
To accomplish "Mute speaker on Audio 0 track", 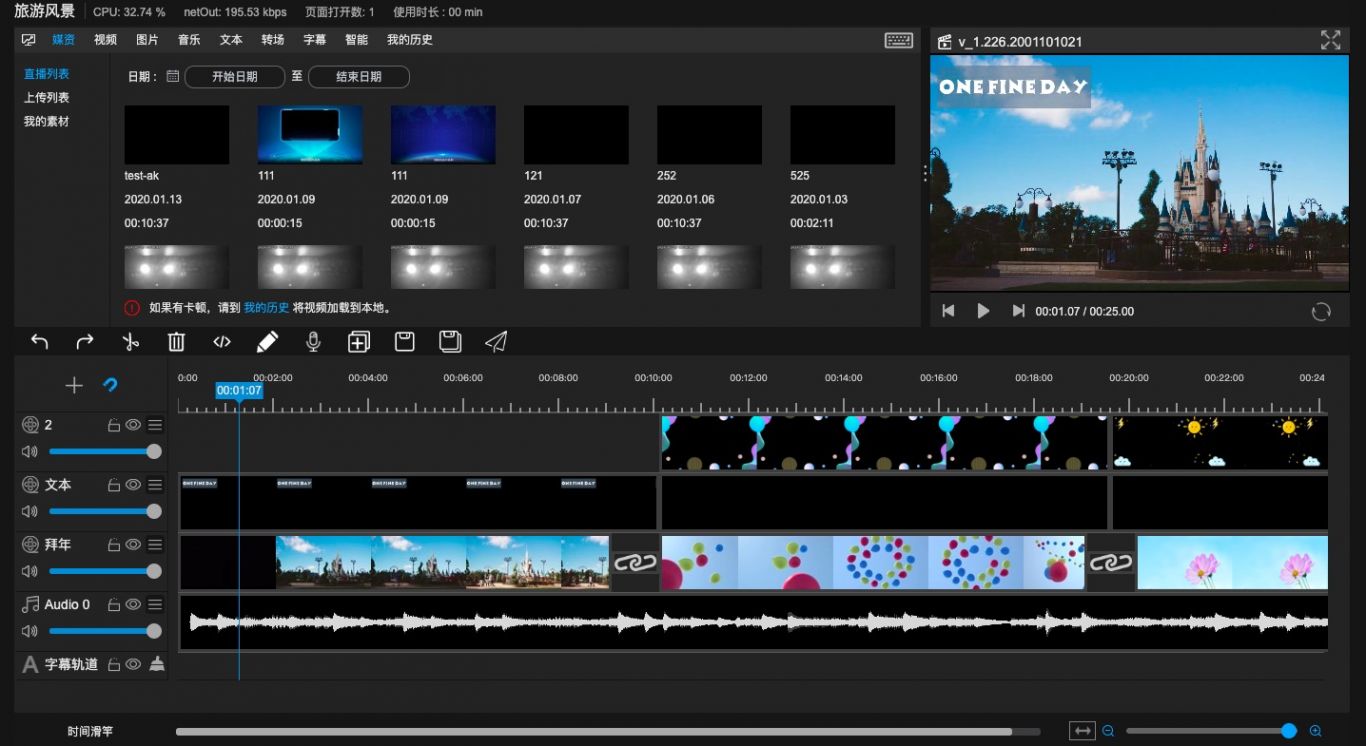I will click(30, 632).
